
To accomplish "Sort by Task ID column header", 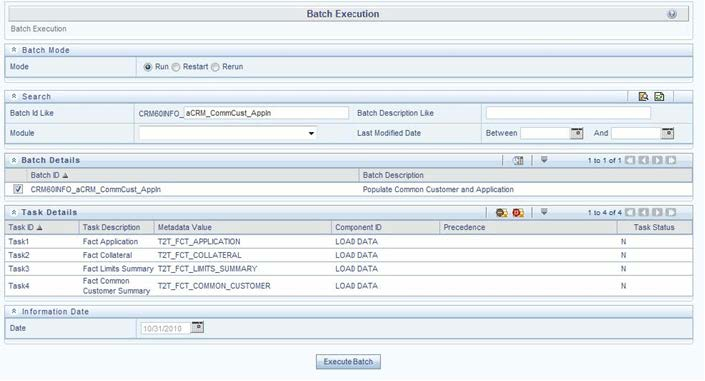I will (x=25, y=227).
